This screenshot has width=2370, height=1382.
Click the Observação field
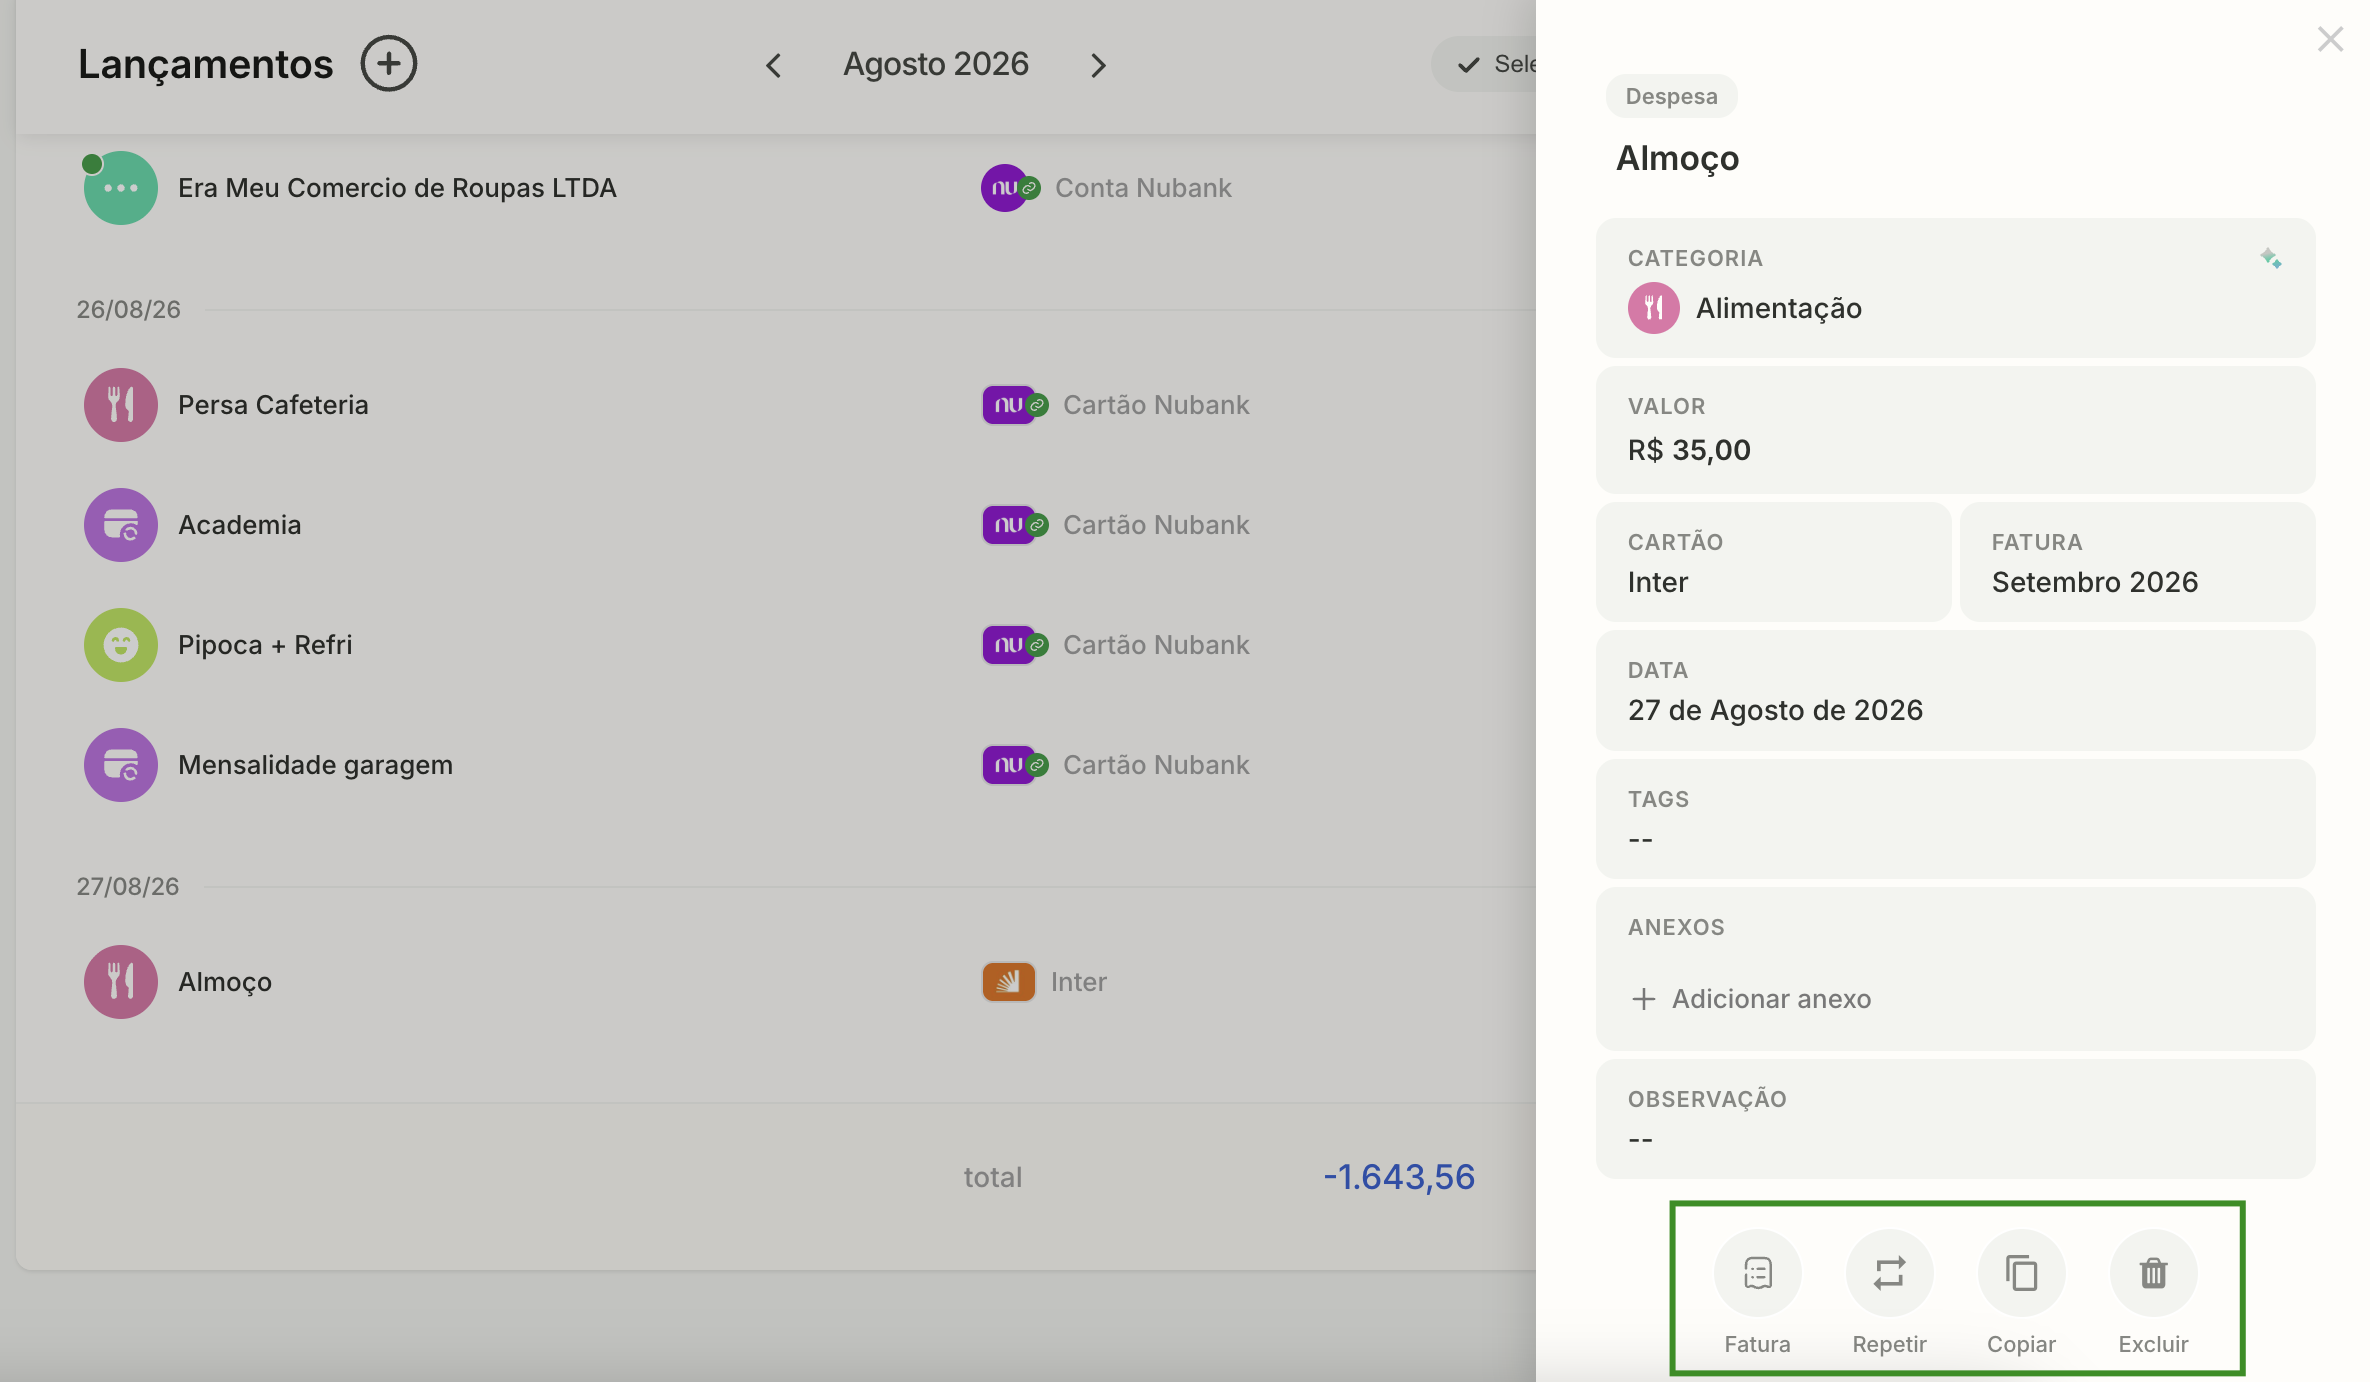coord(1955,1119)
